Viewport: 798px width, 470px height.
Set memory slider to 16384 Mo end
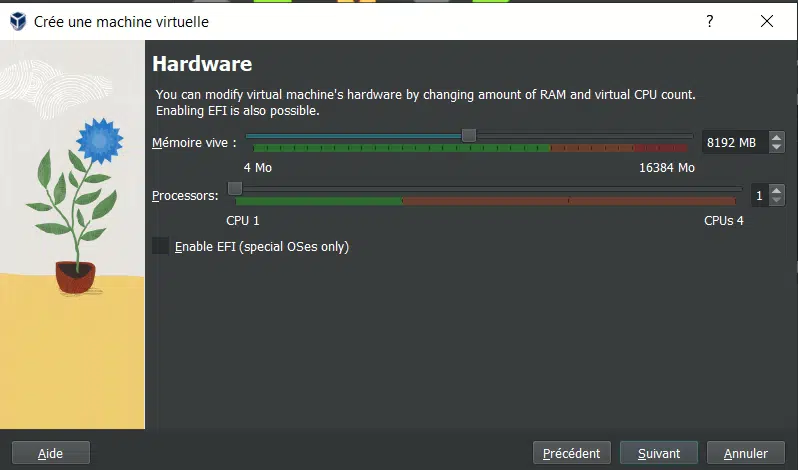tap(691, 136)
